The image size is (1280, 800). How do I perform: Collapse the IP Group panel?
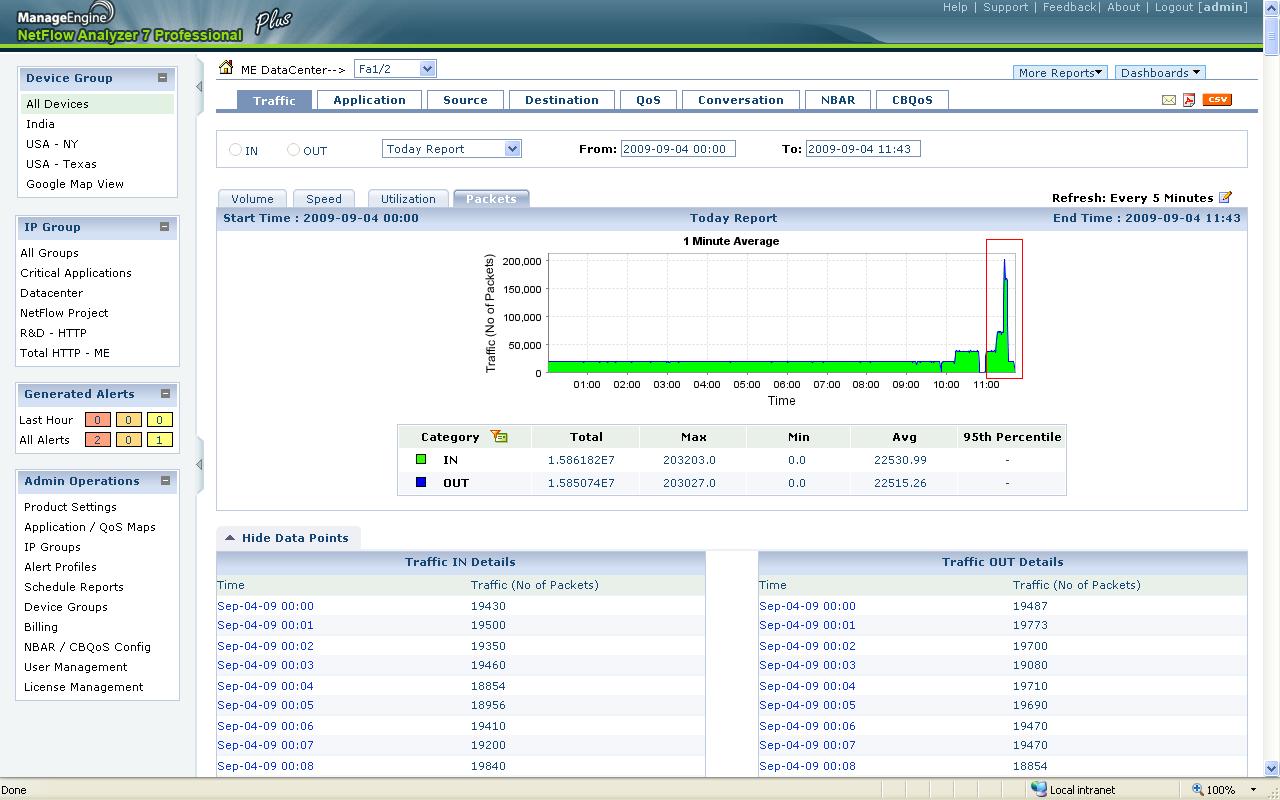pyautogui.click(x=164, y=226)
